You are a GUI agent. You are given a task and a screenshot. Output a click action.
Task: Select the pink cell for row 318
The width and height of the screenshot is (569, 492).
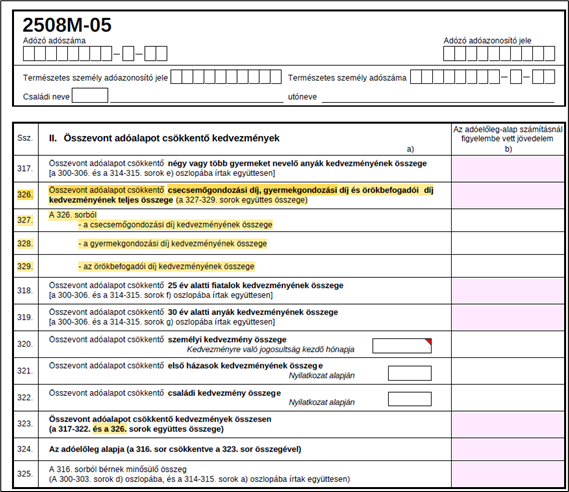pyautogui.click(x=508, y=291)
